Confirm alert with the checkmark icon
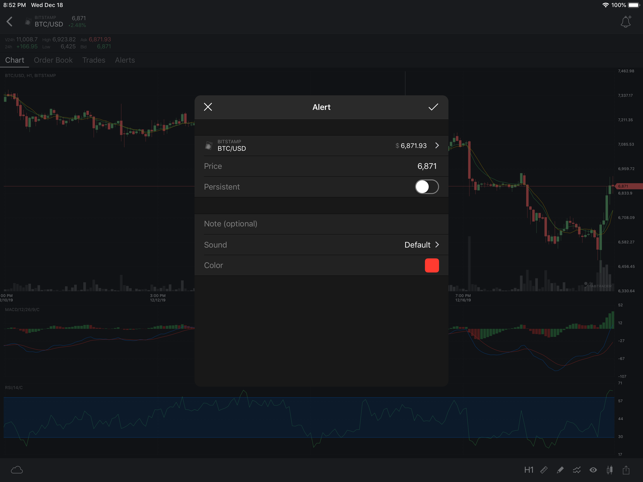Screen dimensions: 643x482 (433, 107)
